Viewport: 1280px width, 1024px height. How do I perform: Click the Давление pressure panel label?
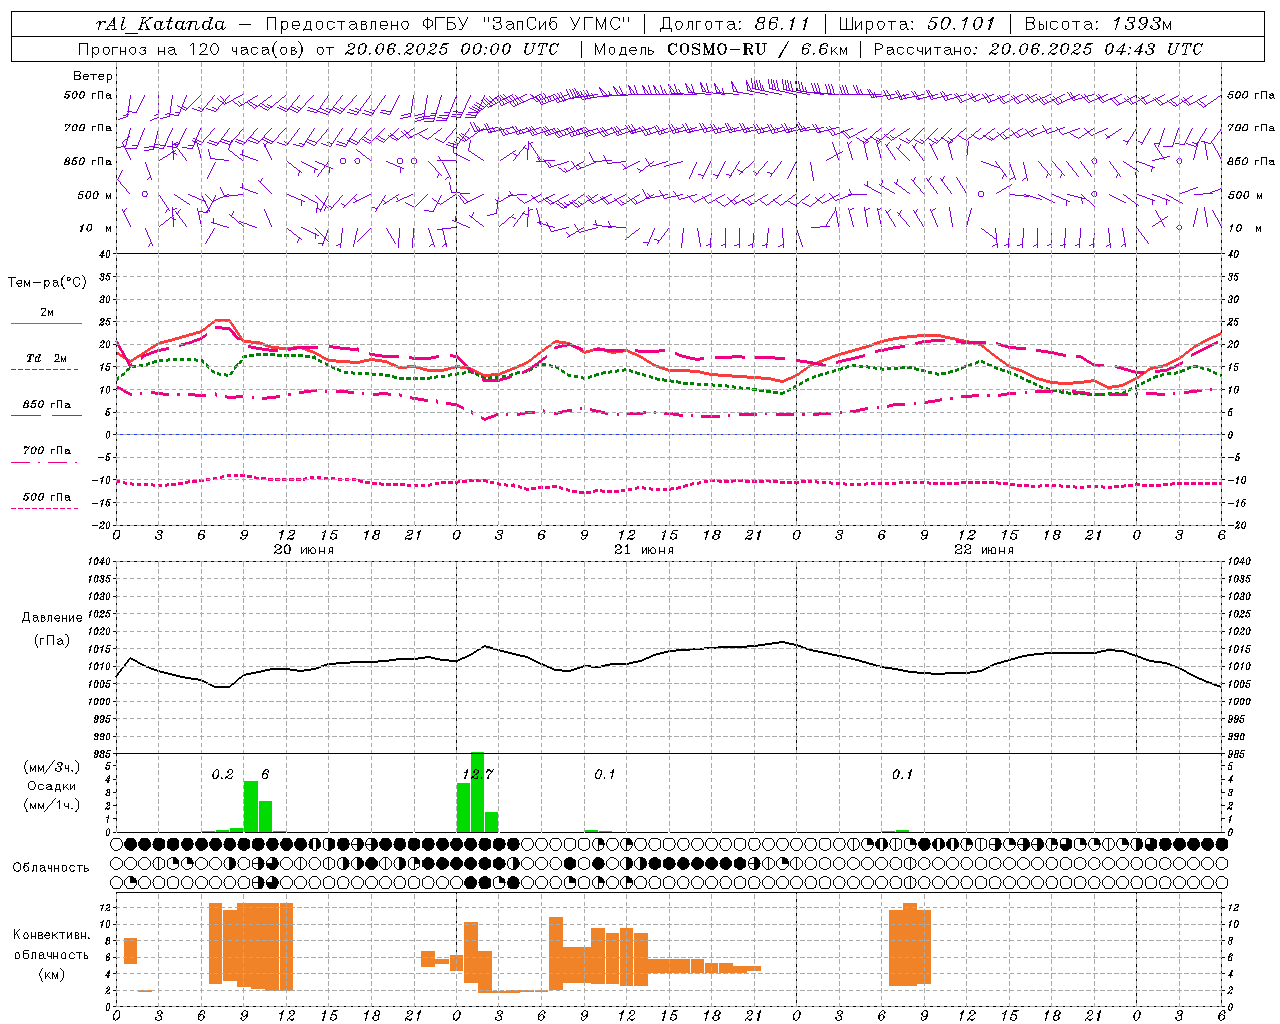tap(52, 618)
